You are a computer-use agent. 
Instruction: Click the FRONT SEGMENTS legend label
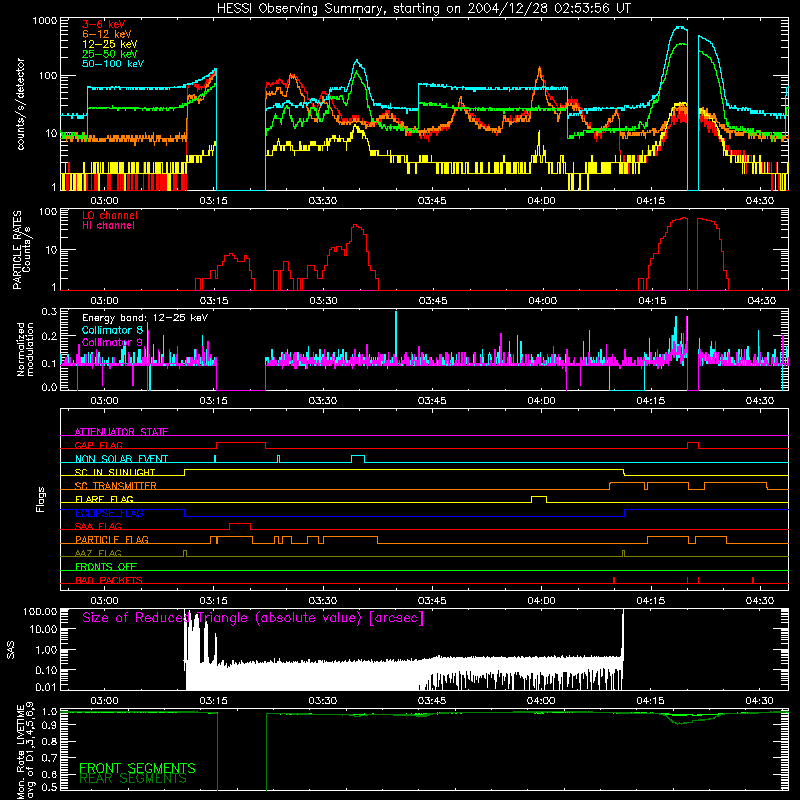tap(137, 768)
